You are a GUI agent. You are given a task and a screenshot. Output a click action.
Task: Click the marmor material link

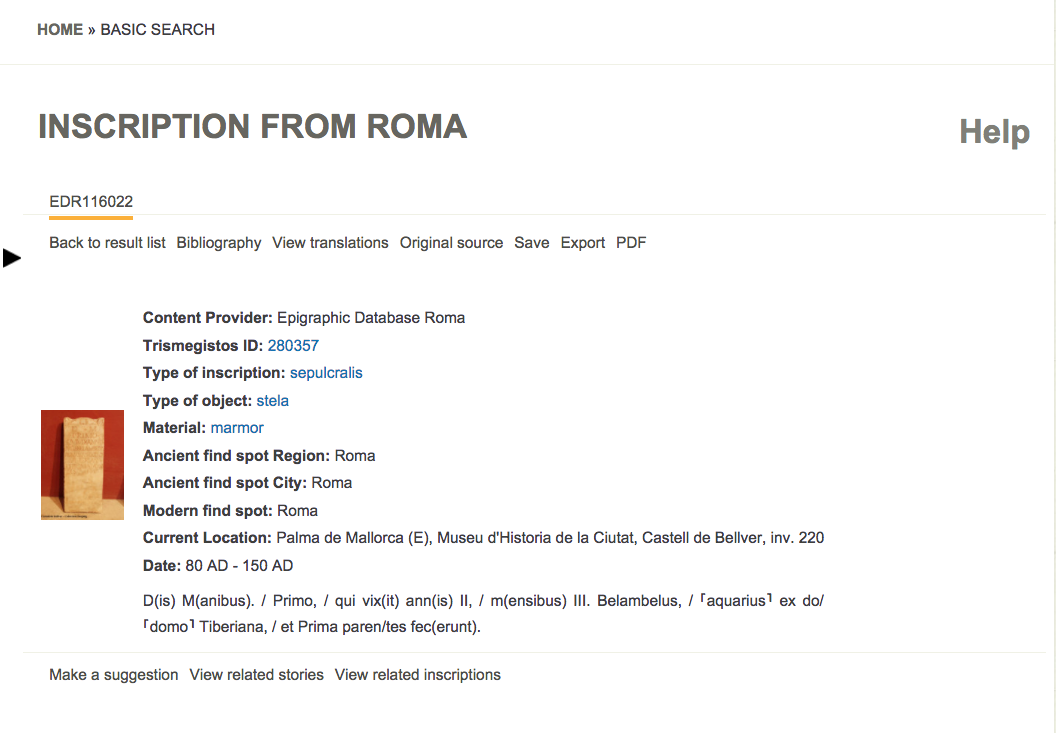237,427
